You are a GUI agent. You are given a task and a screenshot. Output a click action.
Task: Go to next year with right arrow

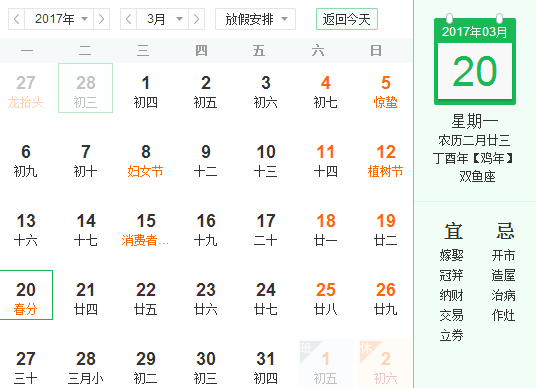click(x=101, y=19)
